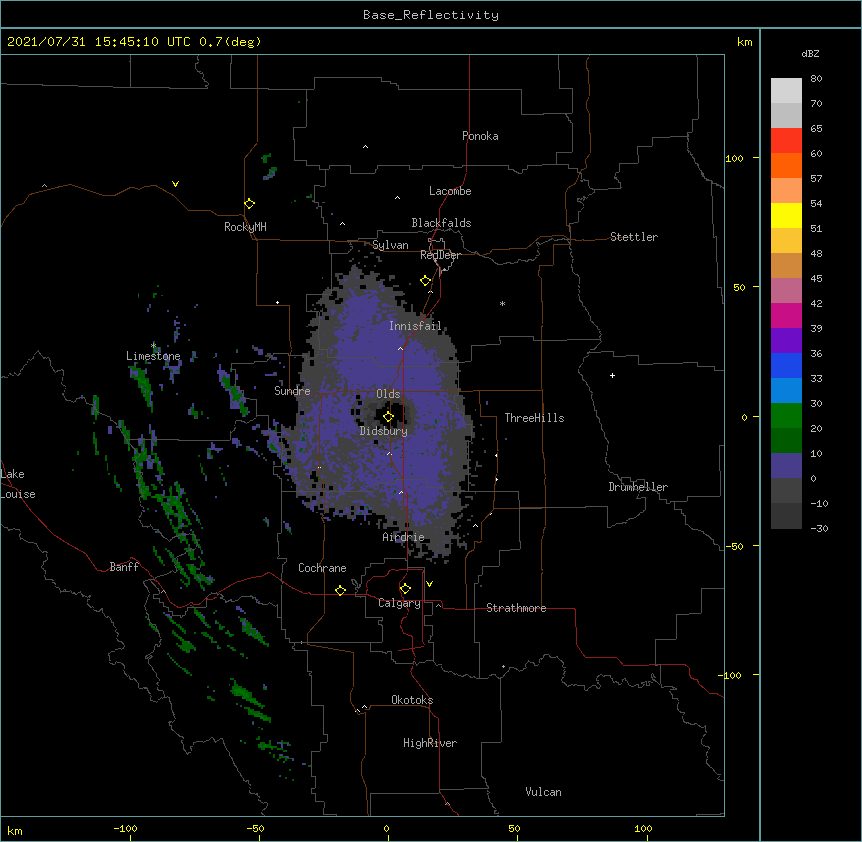
Task: Click the dBZ legend heading
Action: [x=810, y=53]
